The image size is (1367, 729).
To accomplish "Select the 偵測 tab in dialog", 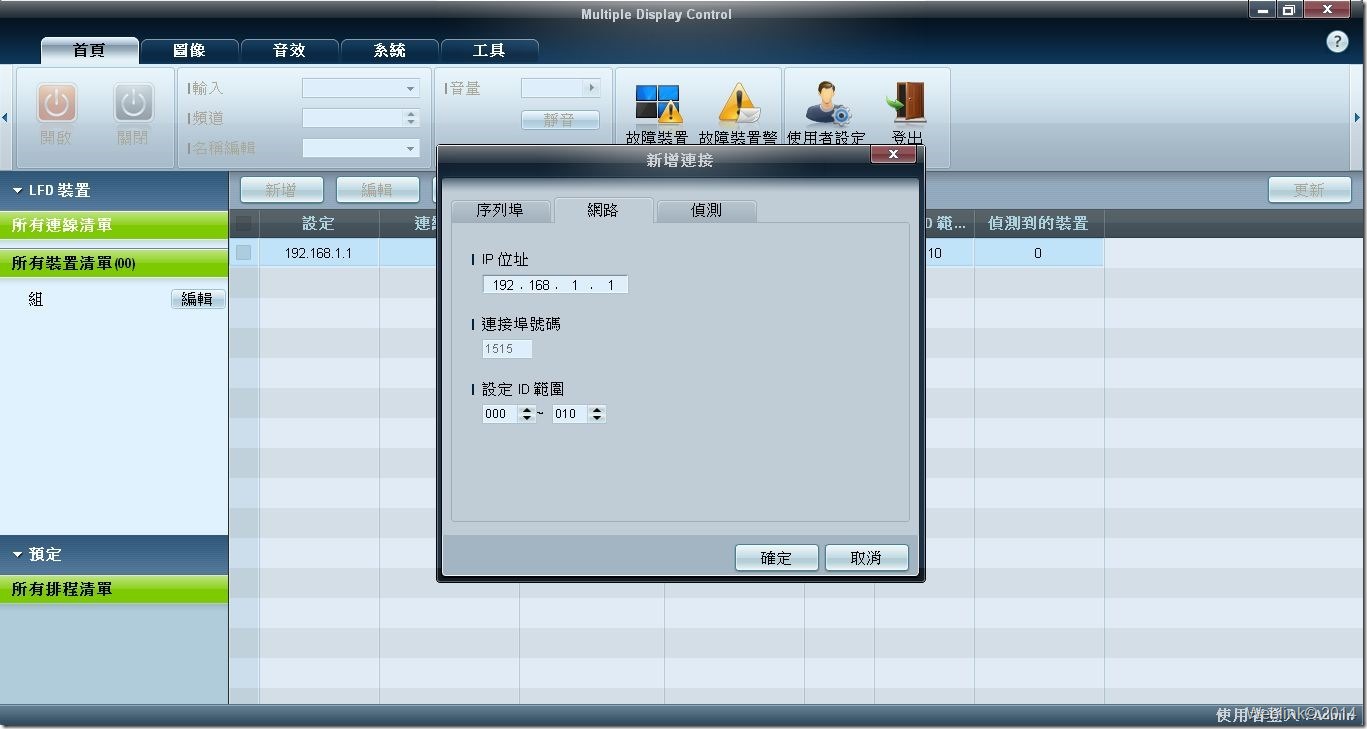I will point(707,211).
